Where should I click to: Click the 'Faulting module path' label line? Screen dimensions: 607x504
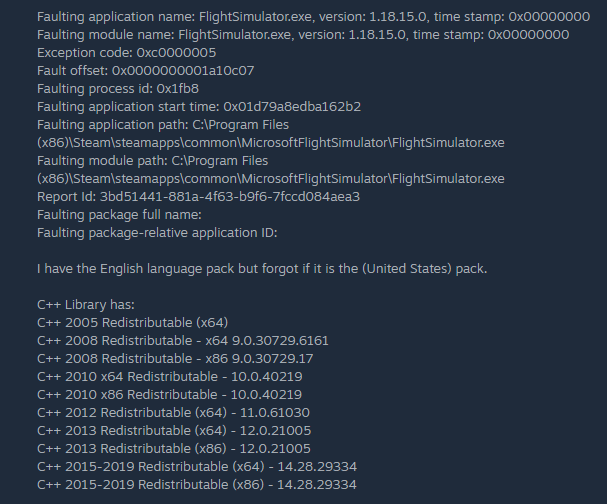[x=152, y=161]
